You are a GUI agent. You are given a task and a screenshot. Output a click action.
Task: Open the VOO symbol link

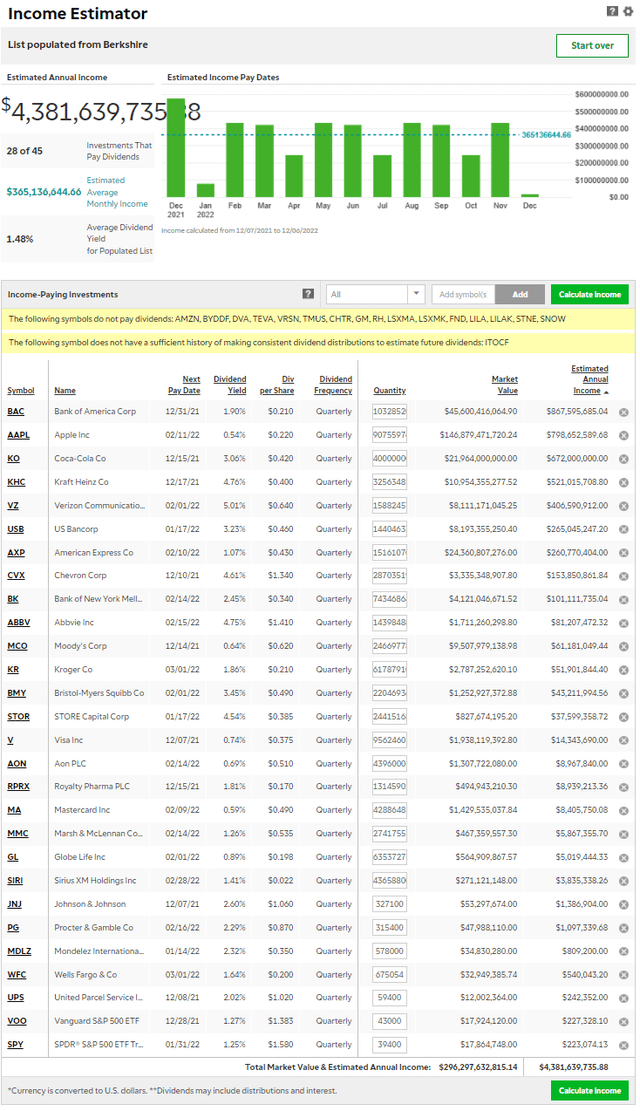coord(17,1022)
